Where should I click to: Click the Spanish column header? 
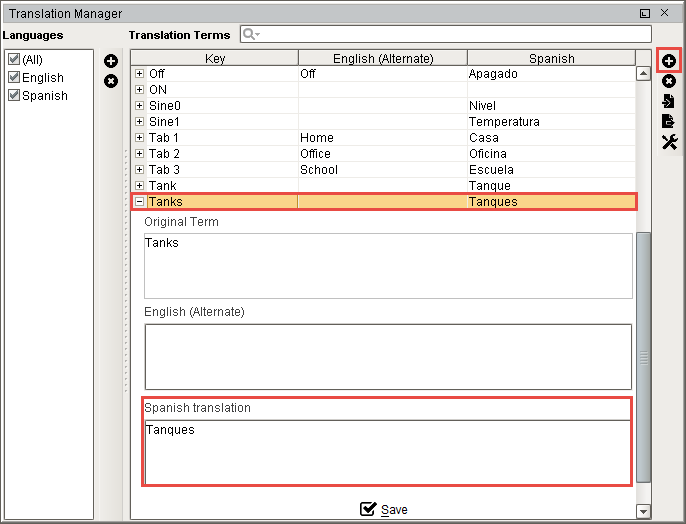pyautogui.click(x=551, y=59)
